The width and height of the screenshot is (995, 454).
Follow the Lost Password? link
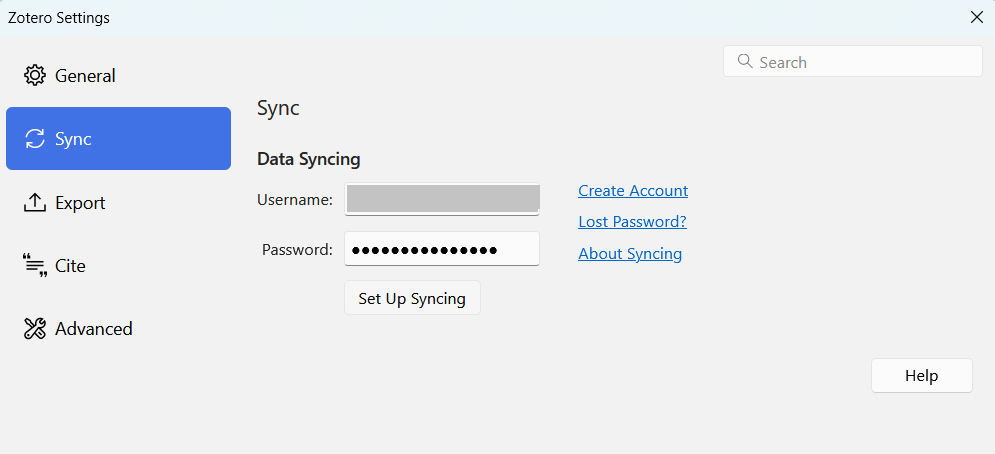[x=632, y=222]
